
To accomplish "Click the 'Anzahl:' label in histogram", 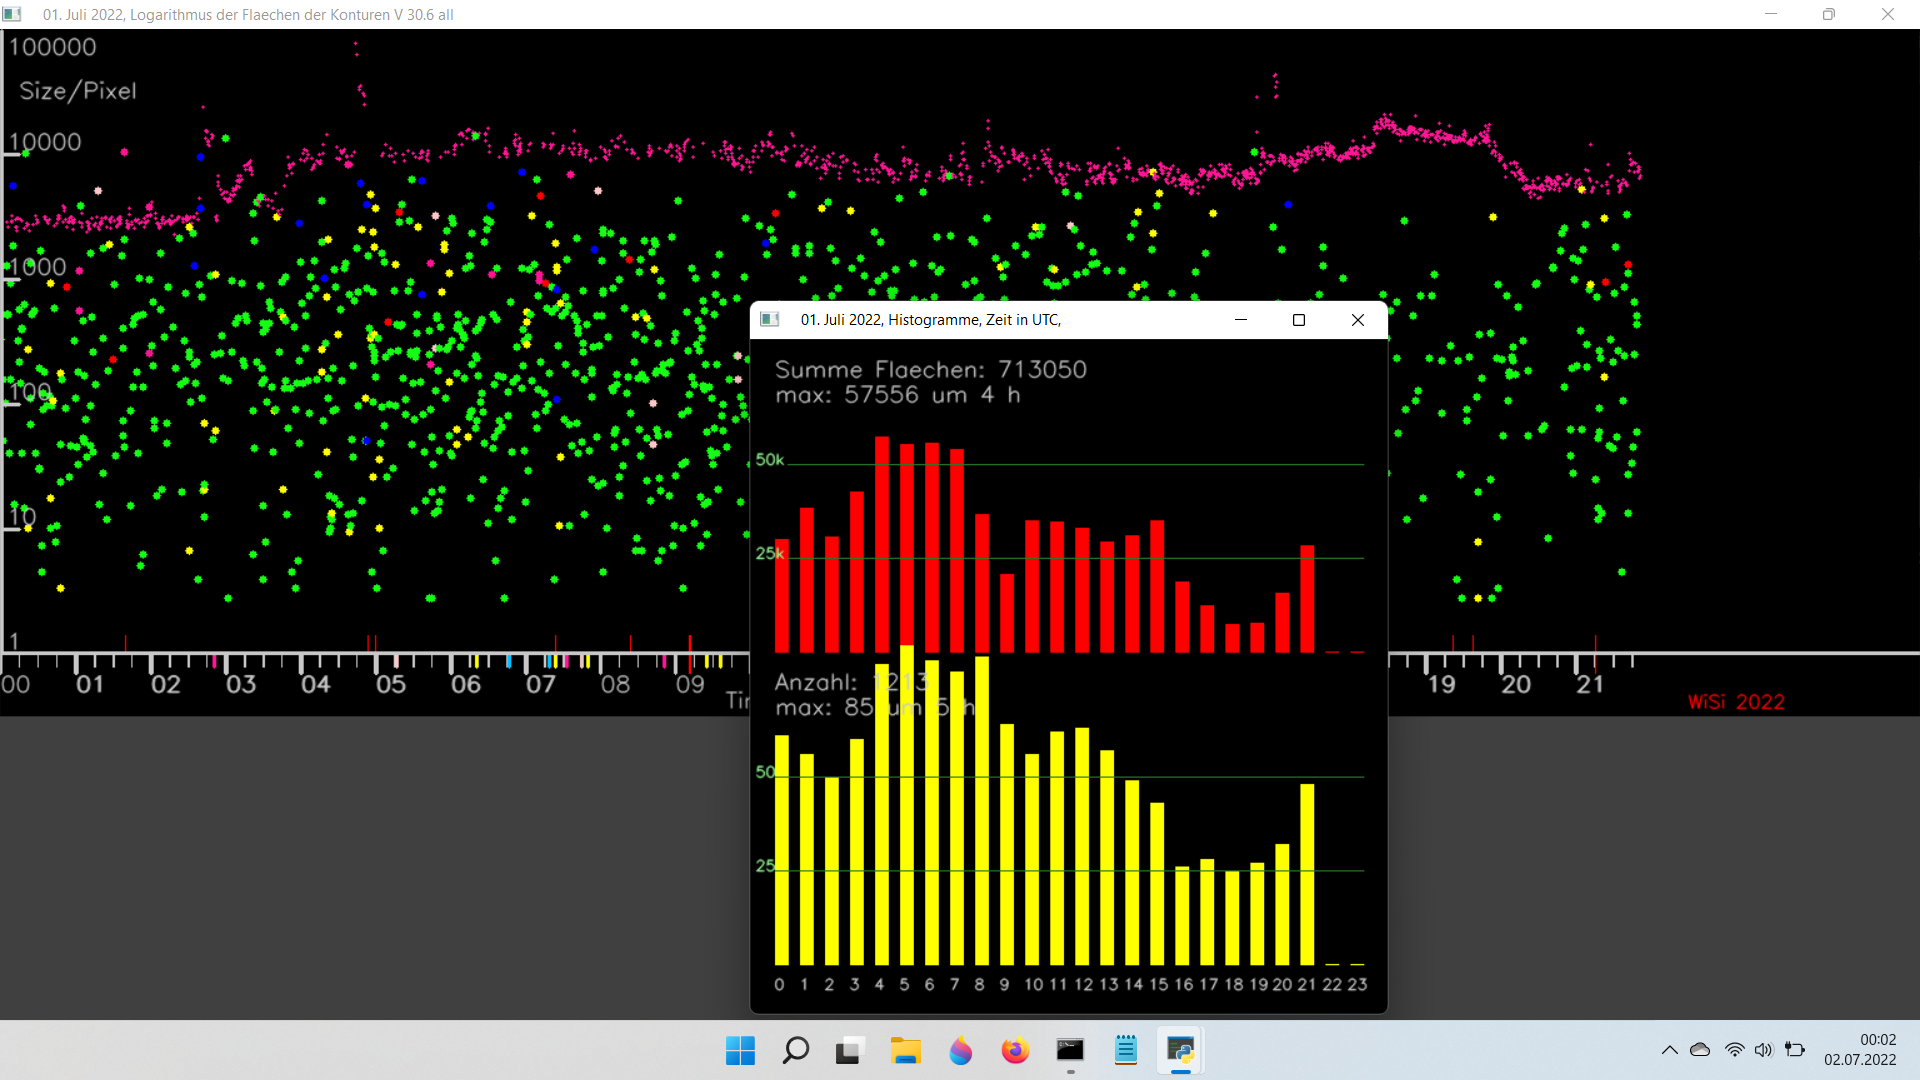I will pyautogui.click(x=816, y=683).
